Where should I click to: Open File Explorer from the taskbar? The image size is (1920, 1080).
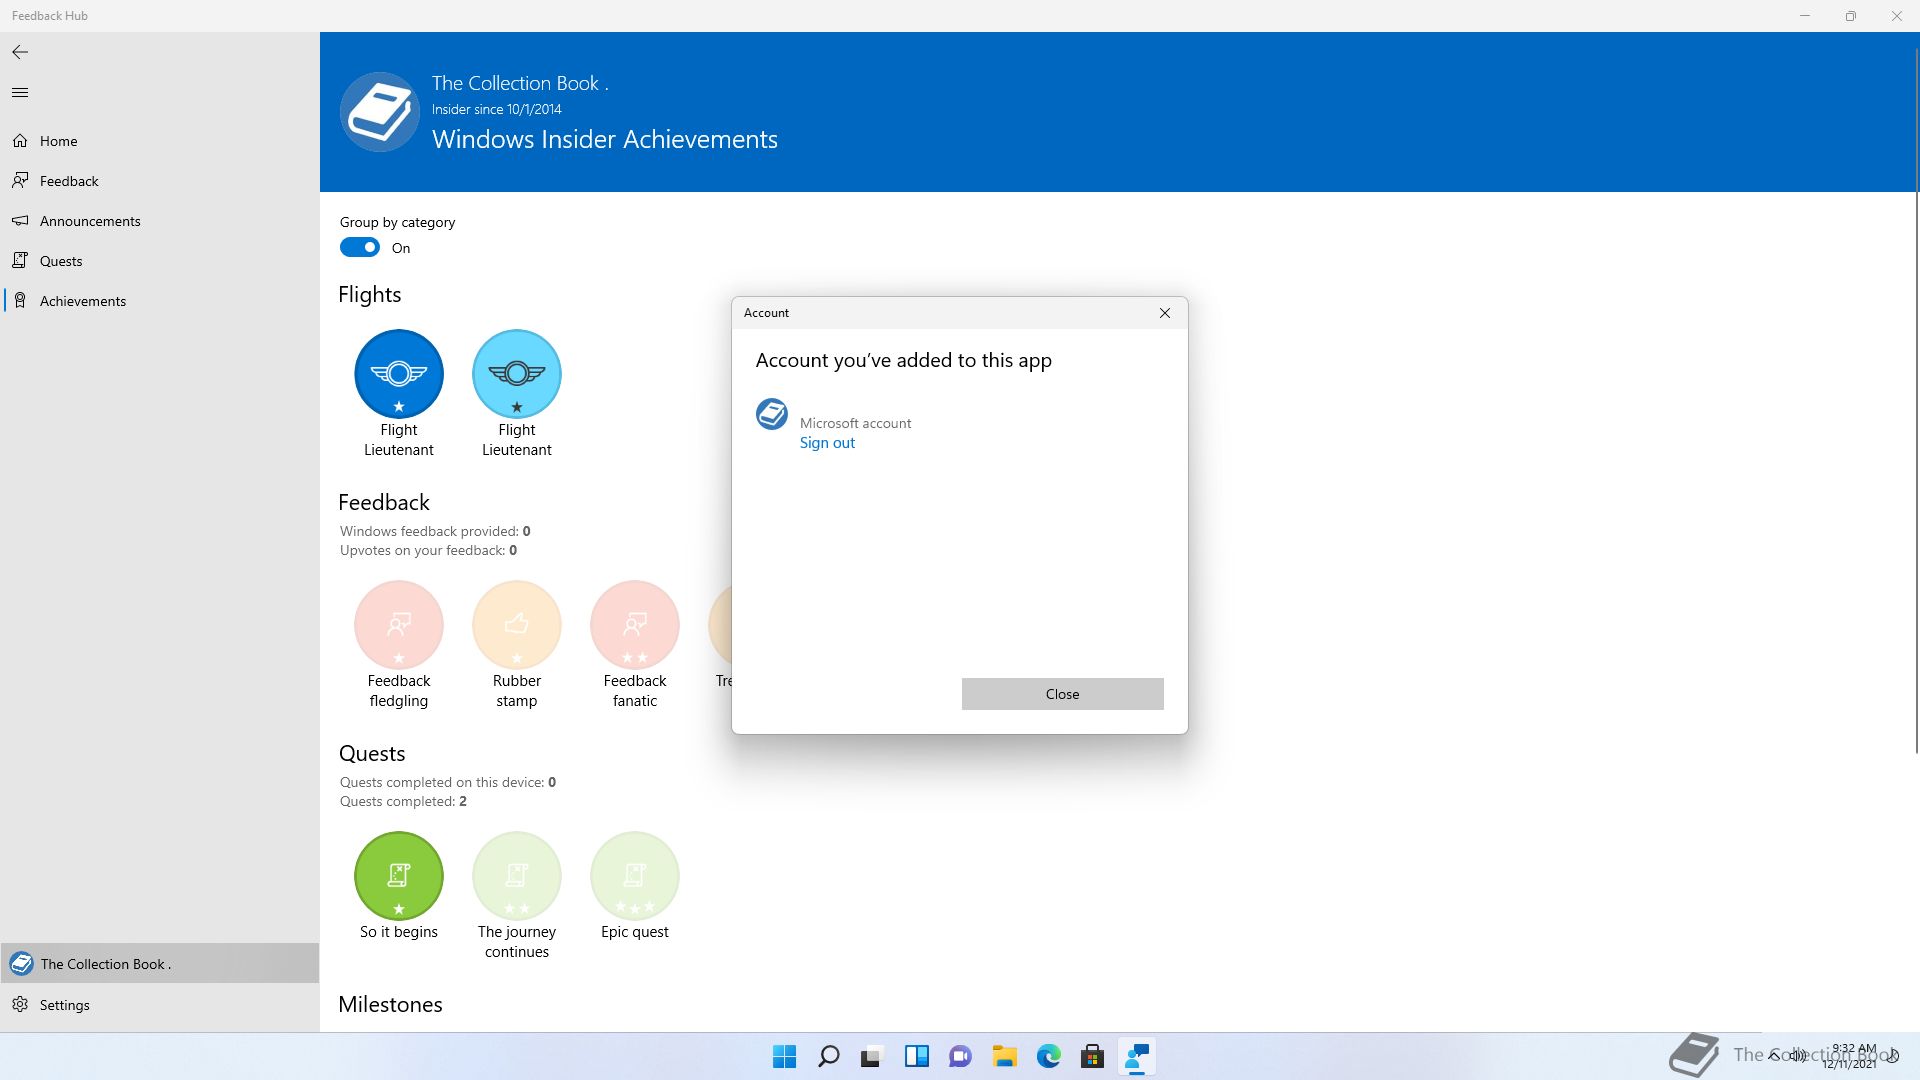pos(1005,1056)
